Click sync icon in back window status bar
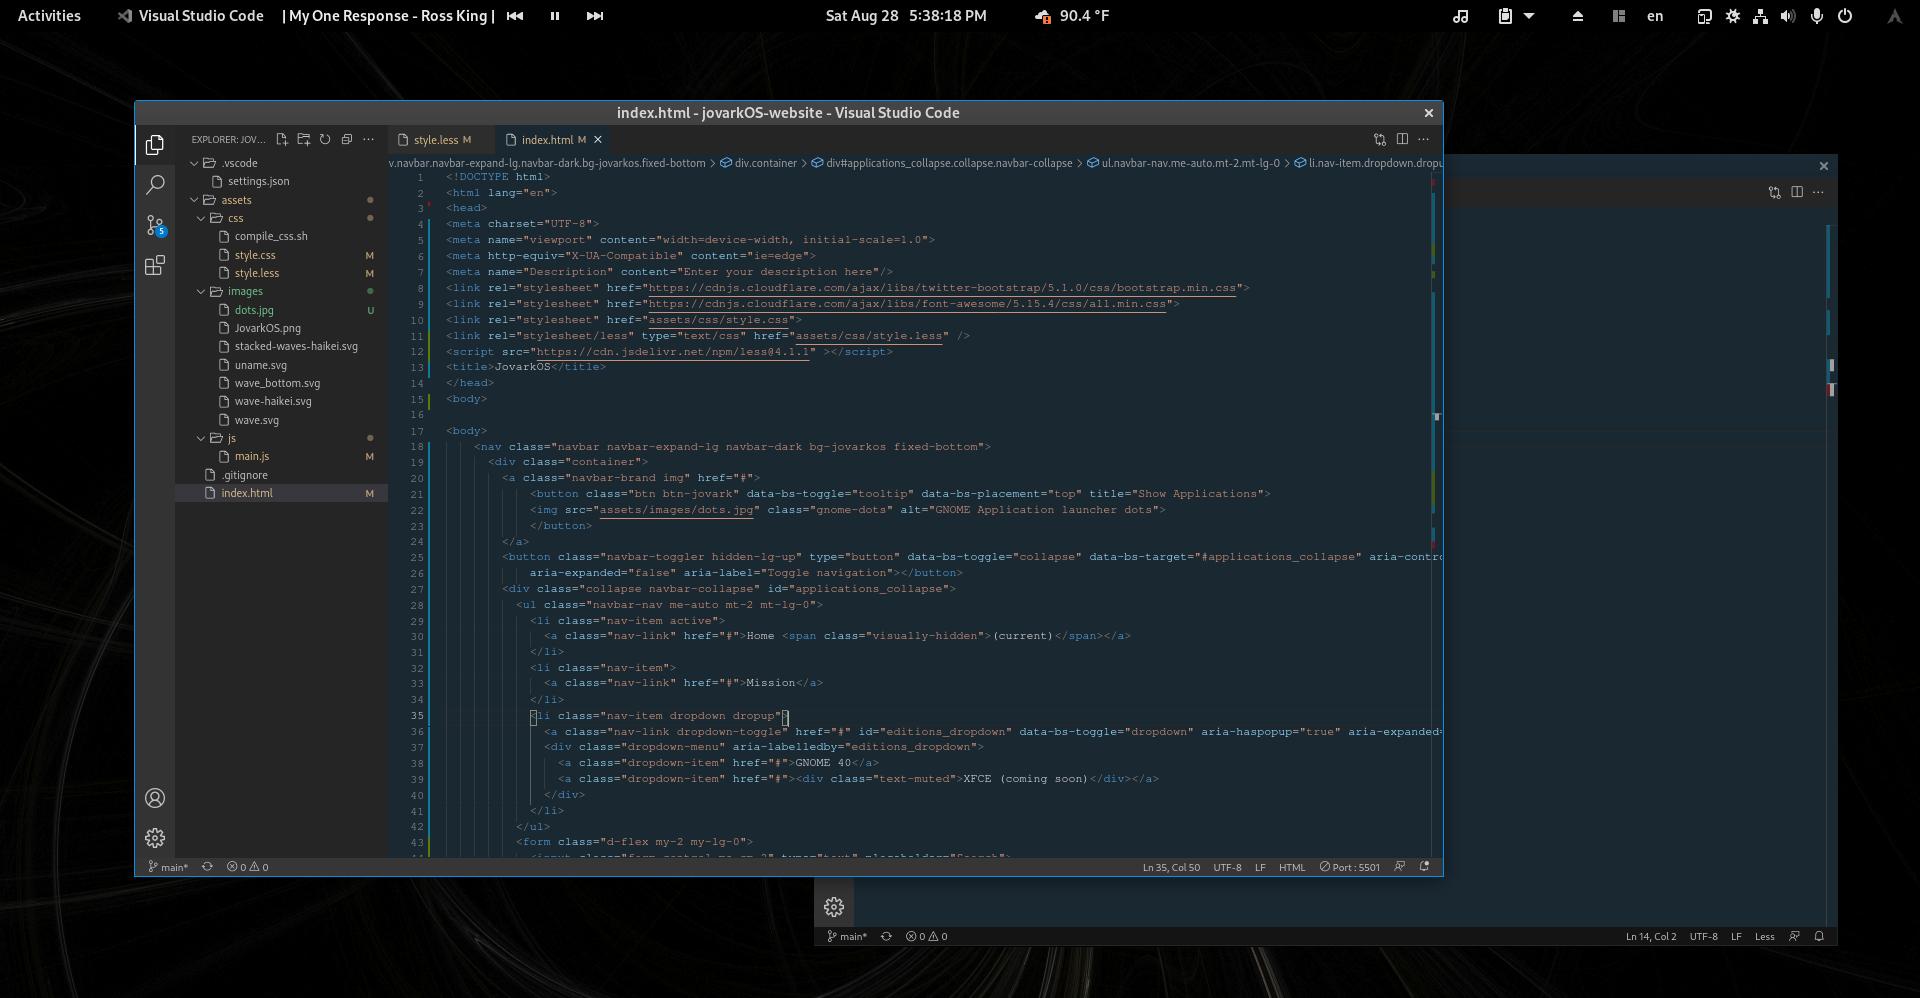1920x998 pixels. tap(886, 937)
